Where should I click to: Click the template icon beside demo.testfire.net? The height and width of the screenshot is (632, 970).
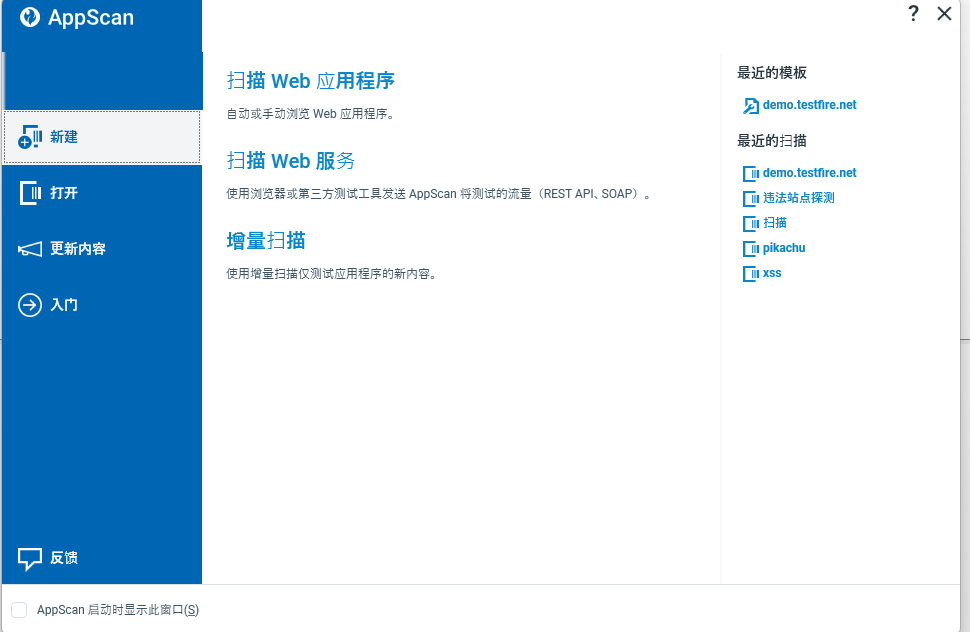[750, 106]
